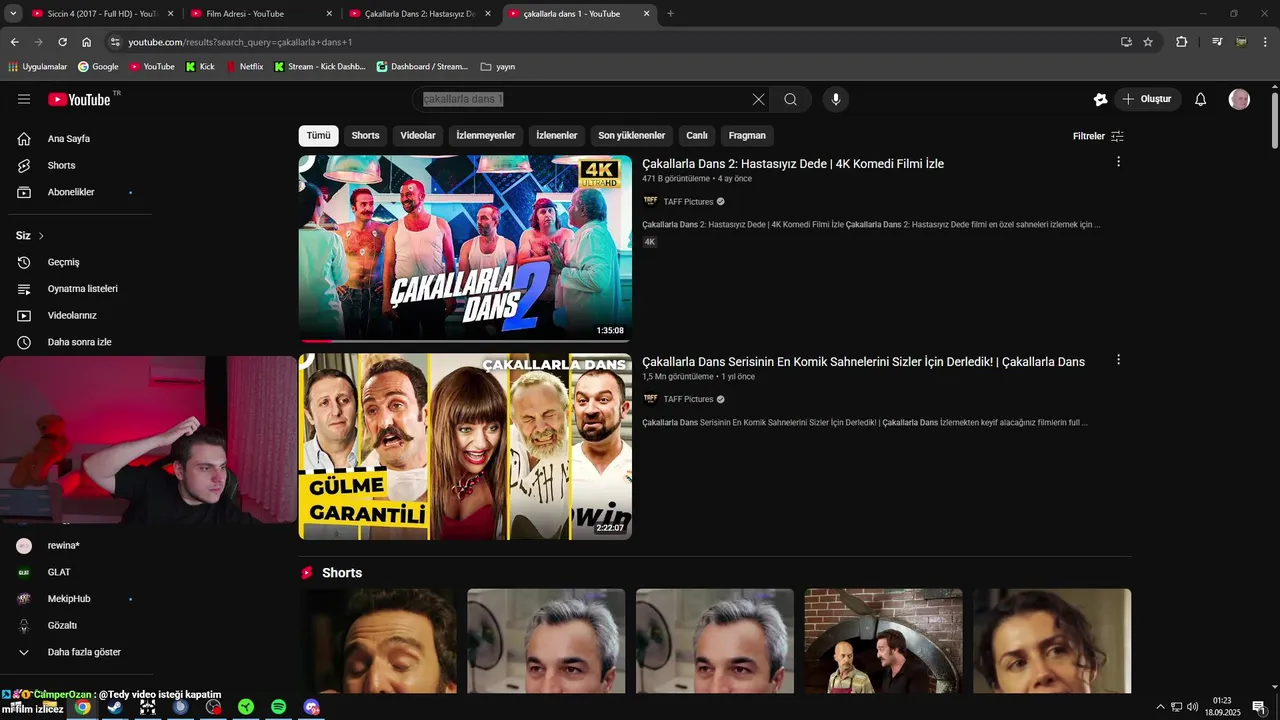Open YouTube notifications bell
Screen dimensions: 1280x720
click(x=1201, y=99)
